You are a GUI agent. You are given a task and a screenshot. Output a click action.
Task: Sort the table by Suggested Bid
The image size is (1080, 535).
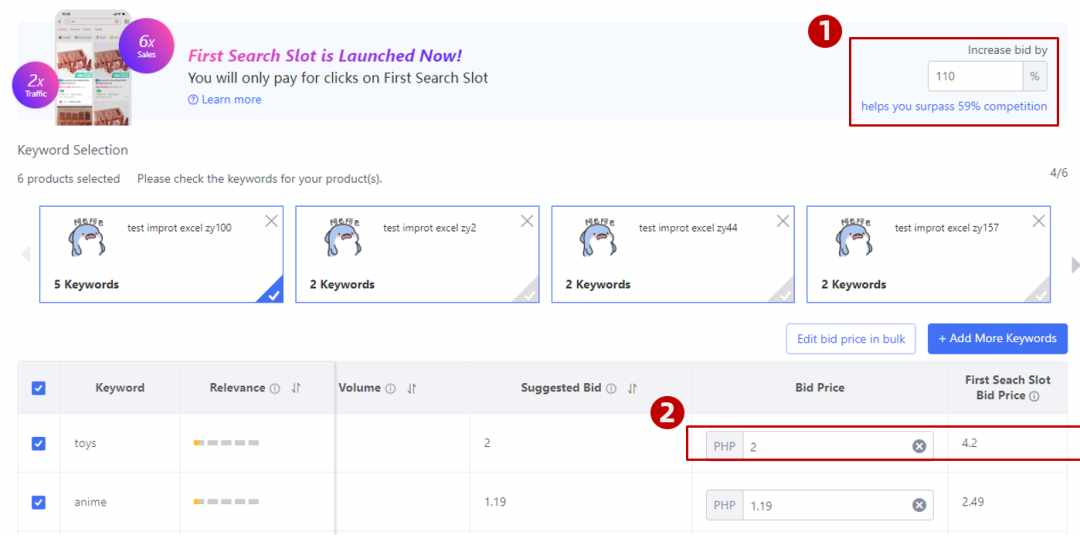(x=632, y=388)
